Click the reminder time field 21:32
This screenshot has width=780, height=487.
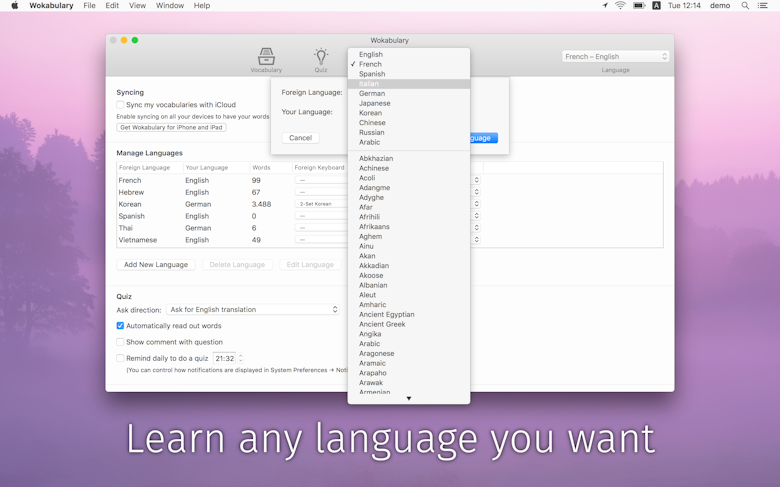tap(225, 358)
